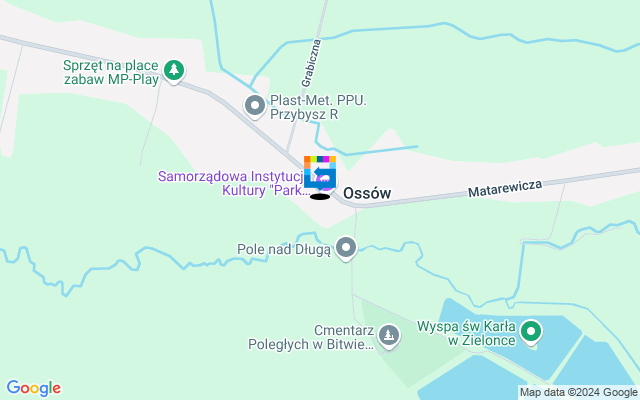Click the Ossów village label
Viewport: 640px width, 400px height.
[367, 193]
